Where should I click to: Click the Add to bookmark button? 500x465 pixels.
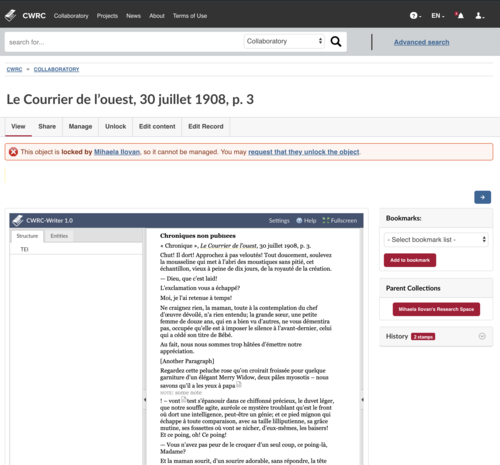pyautogui.click(x=410, y=260)
